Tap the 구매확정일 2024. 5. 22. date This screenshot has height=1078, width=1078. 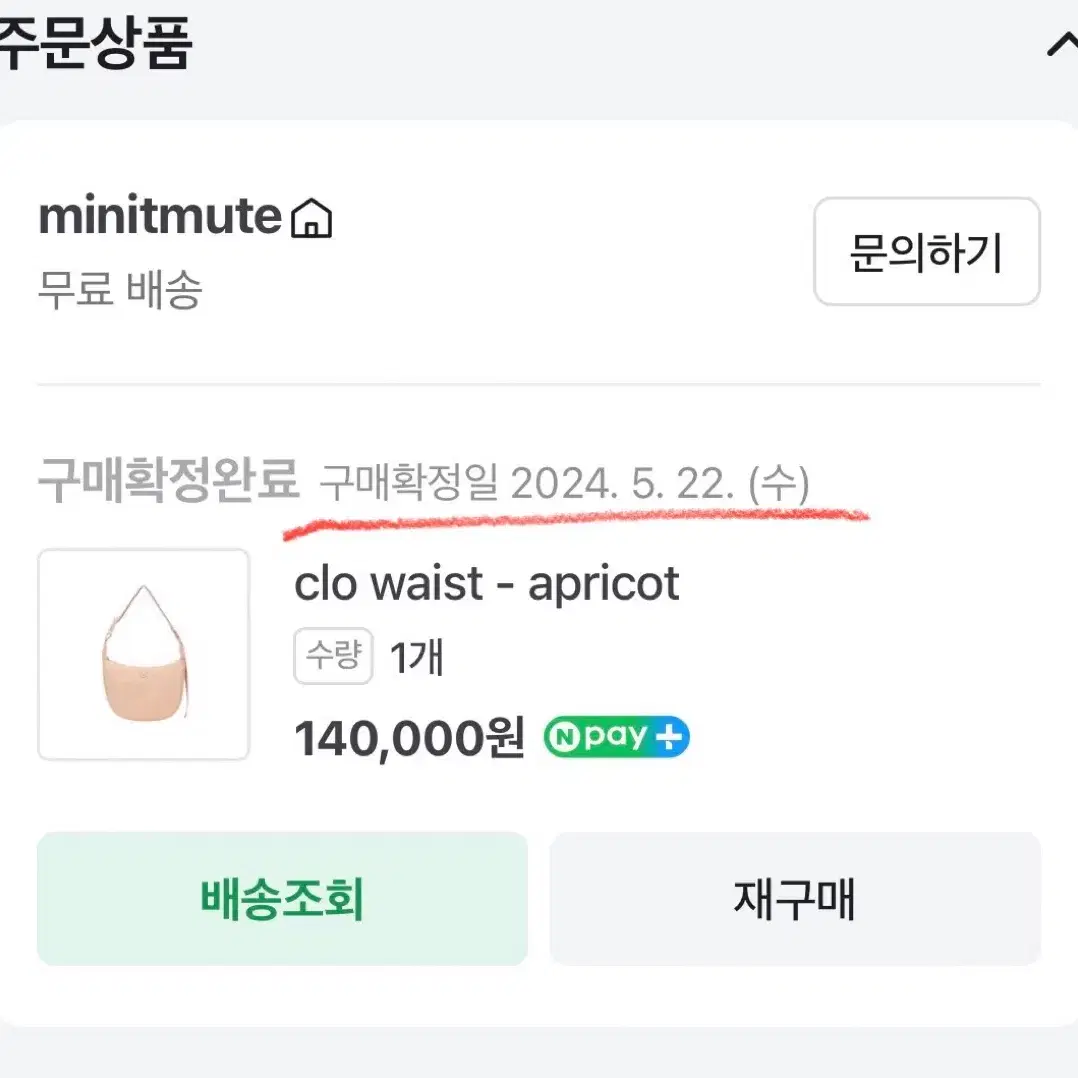tap(564, 483)
